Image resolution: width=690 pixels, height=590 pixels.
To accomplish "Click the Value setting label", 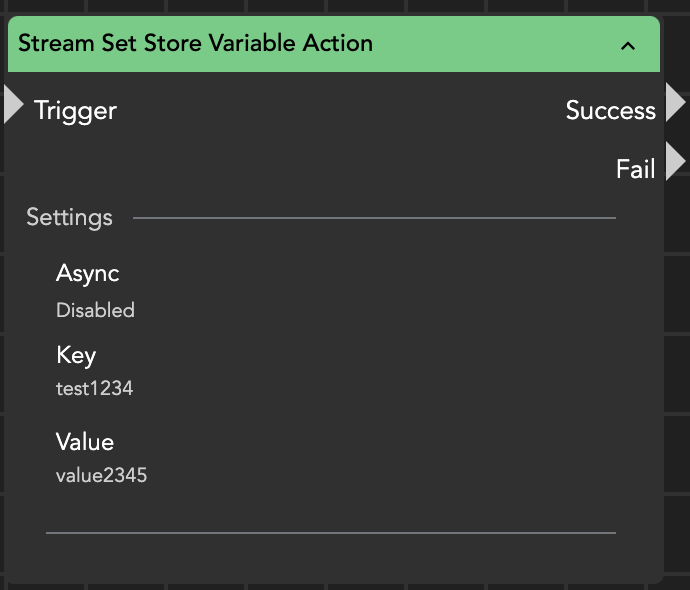I will pos(85,442).
